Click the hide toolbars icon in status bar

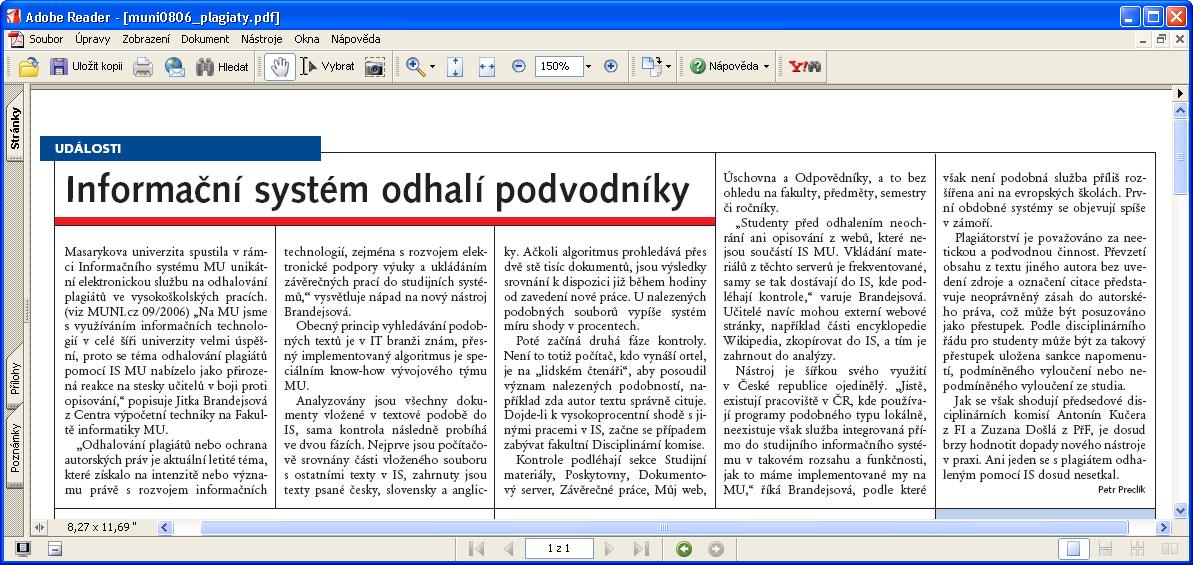(55, 548)
